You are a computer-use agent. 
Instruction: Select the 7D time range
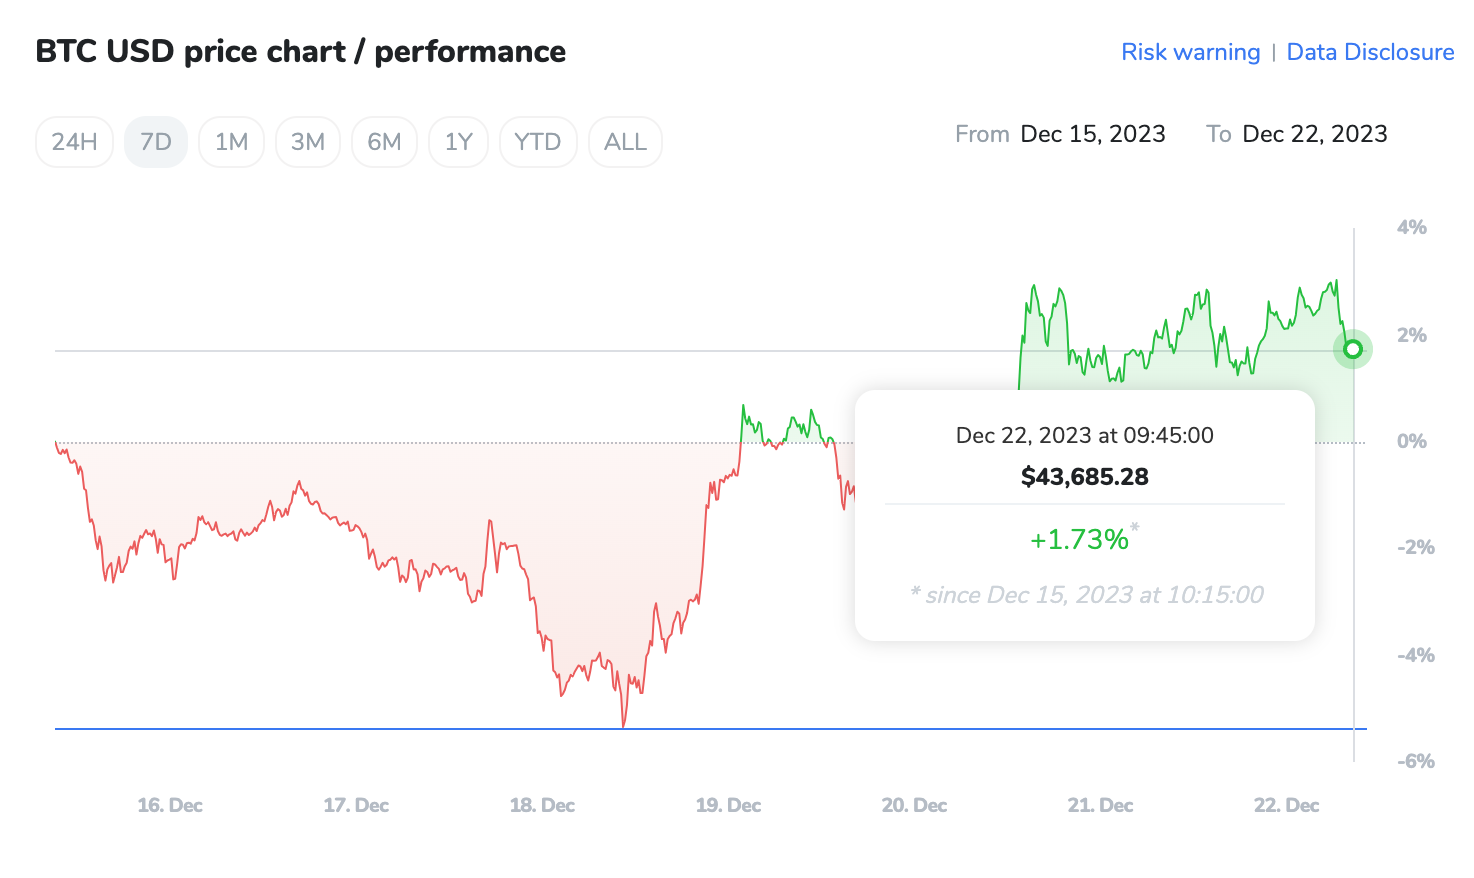[156, 142]
